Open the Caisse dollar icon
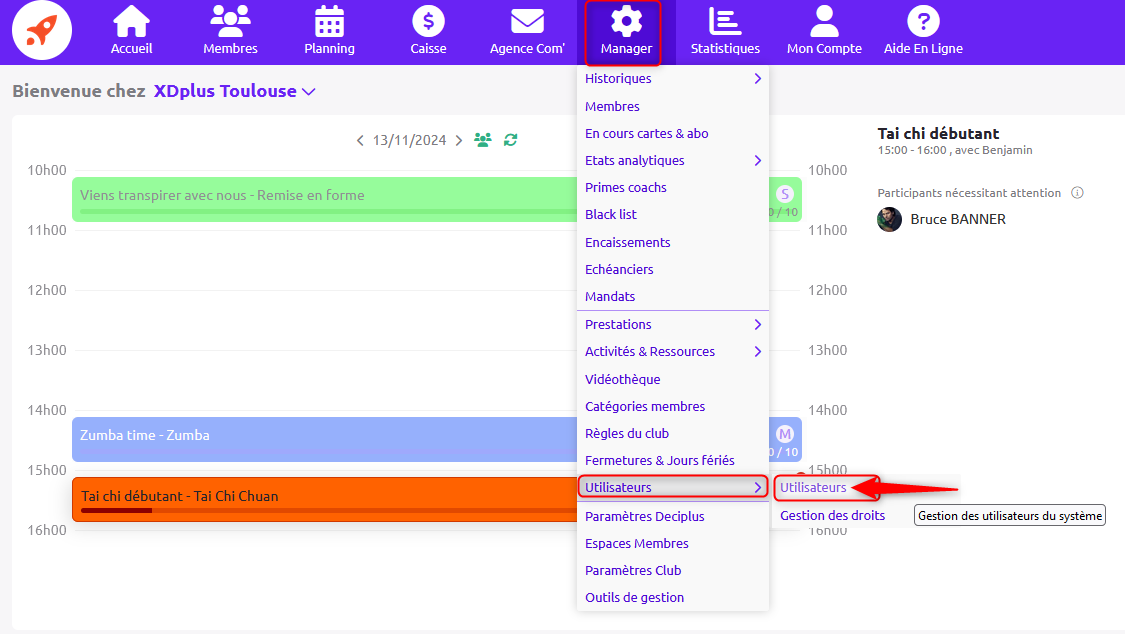Image resolution: width=1125 pixels, height=634 pixels. (x=428, y=22)
